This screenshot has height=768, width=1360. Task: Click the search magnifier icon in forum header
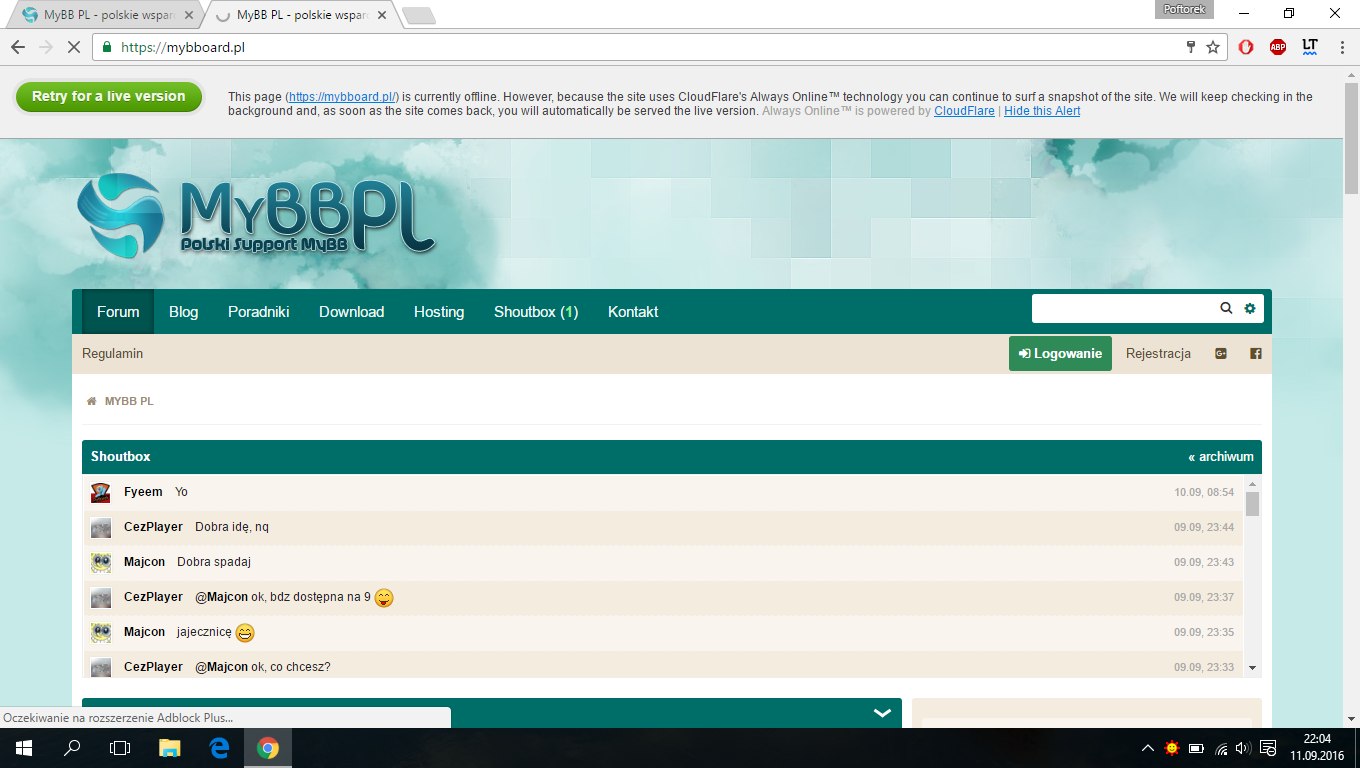1226,309
